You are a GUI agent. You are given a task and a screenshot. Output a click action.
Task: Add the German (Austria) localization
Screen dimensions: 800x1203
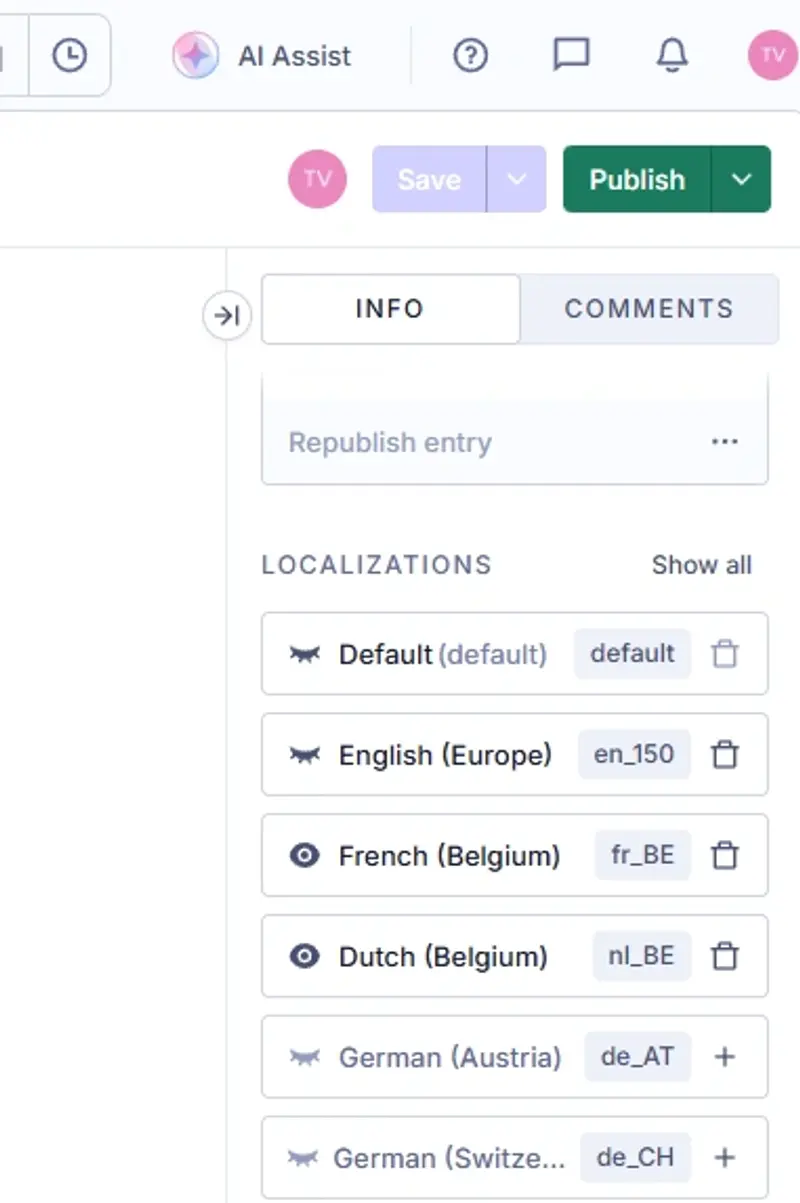(725, 1057)
